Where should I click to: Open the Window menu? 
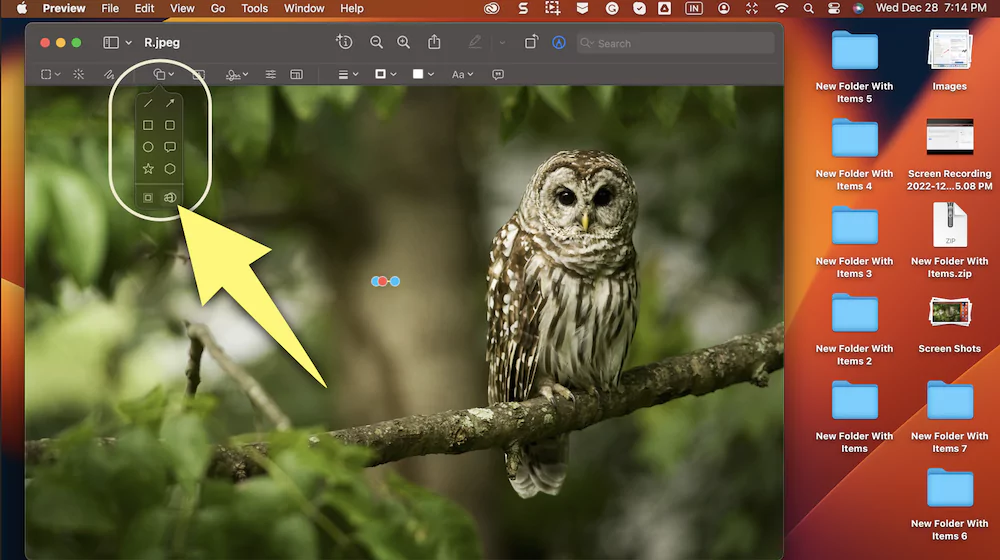(304, 8)
